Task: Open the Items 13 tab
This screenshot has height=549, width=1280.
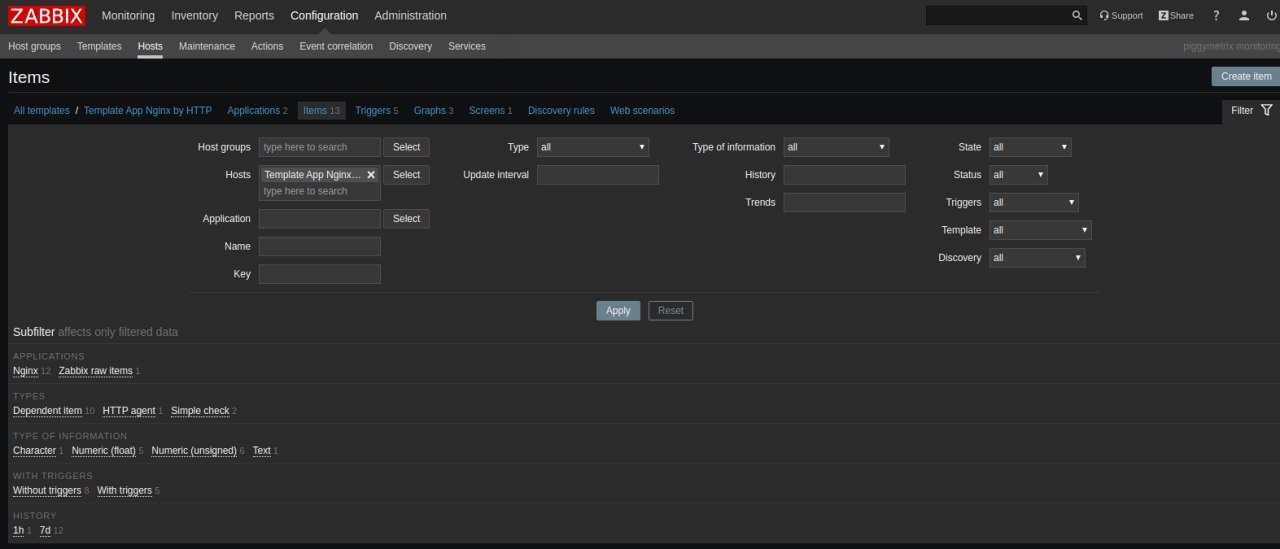Action: (321, 111)
